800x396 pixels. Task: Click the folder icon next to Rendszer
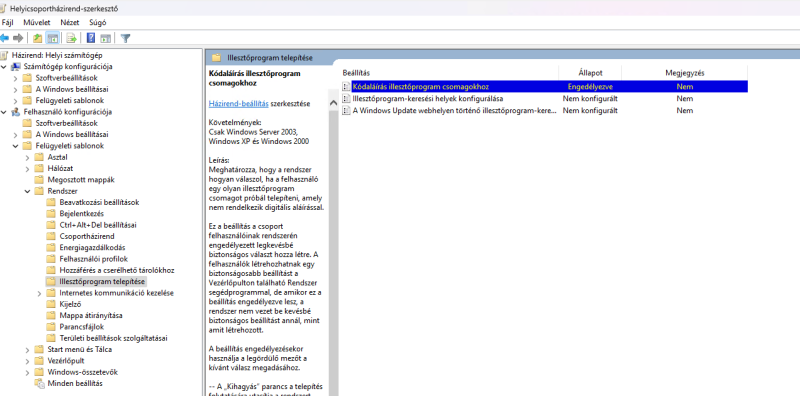pyautogui.click(x=39, y=191)
